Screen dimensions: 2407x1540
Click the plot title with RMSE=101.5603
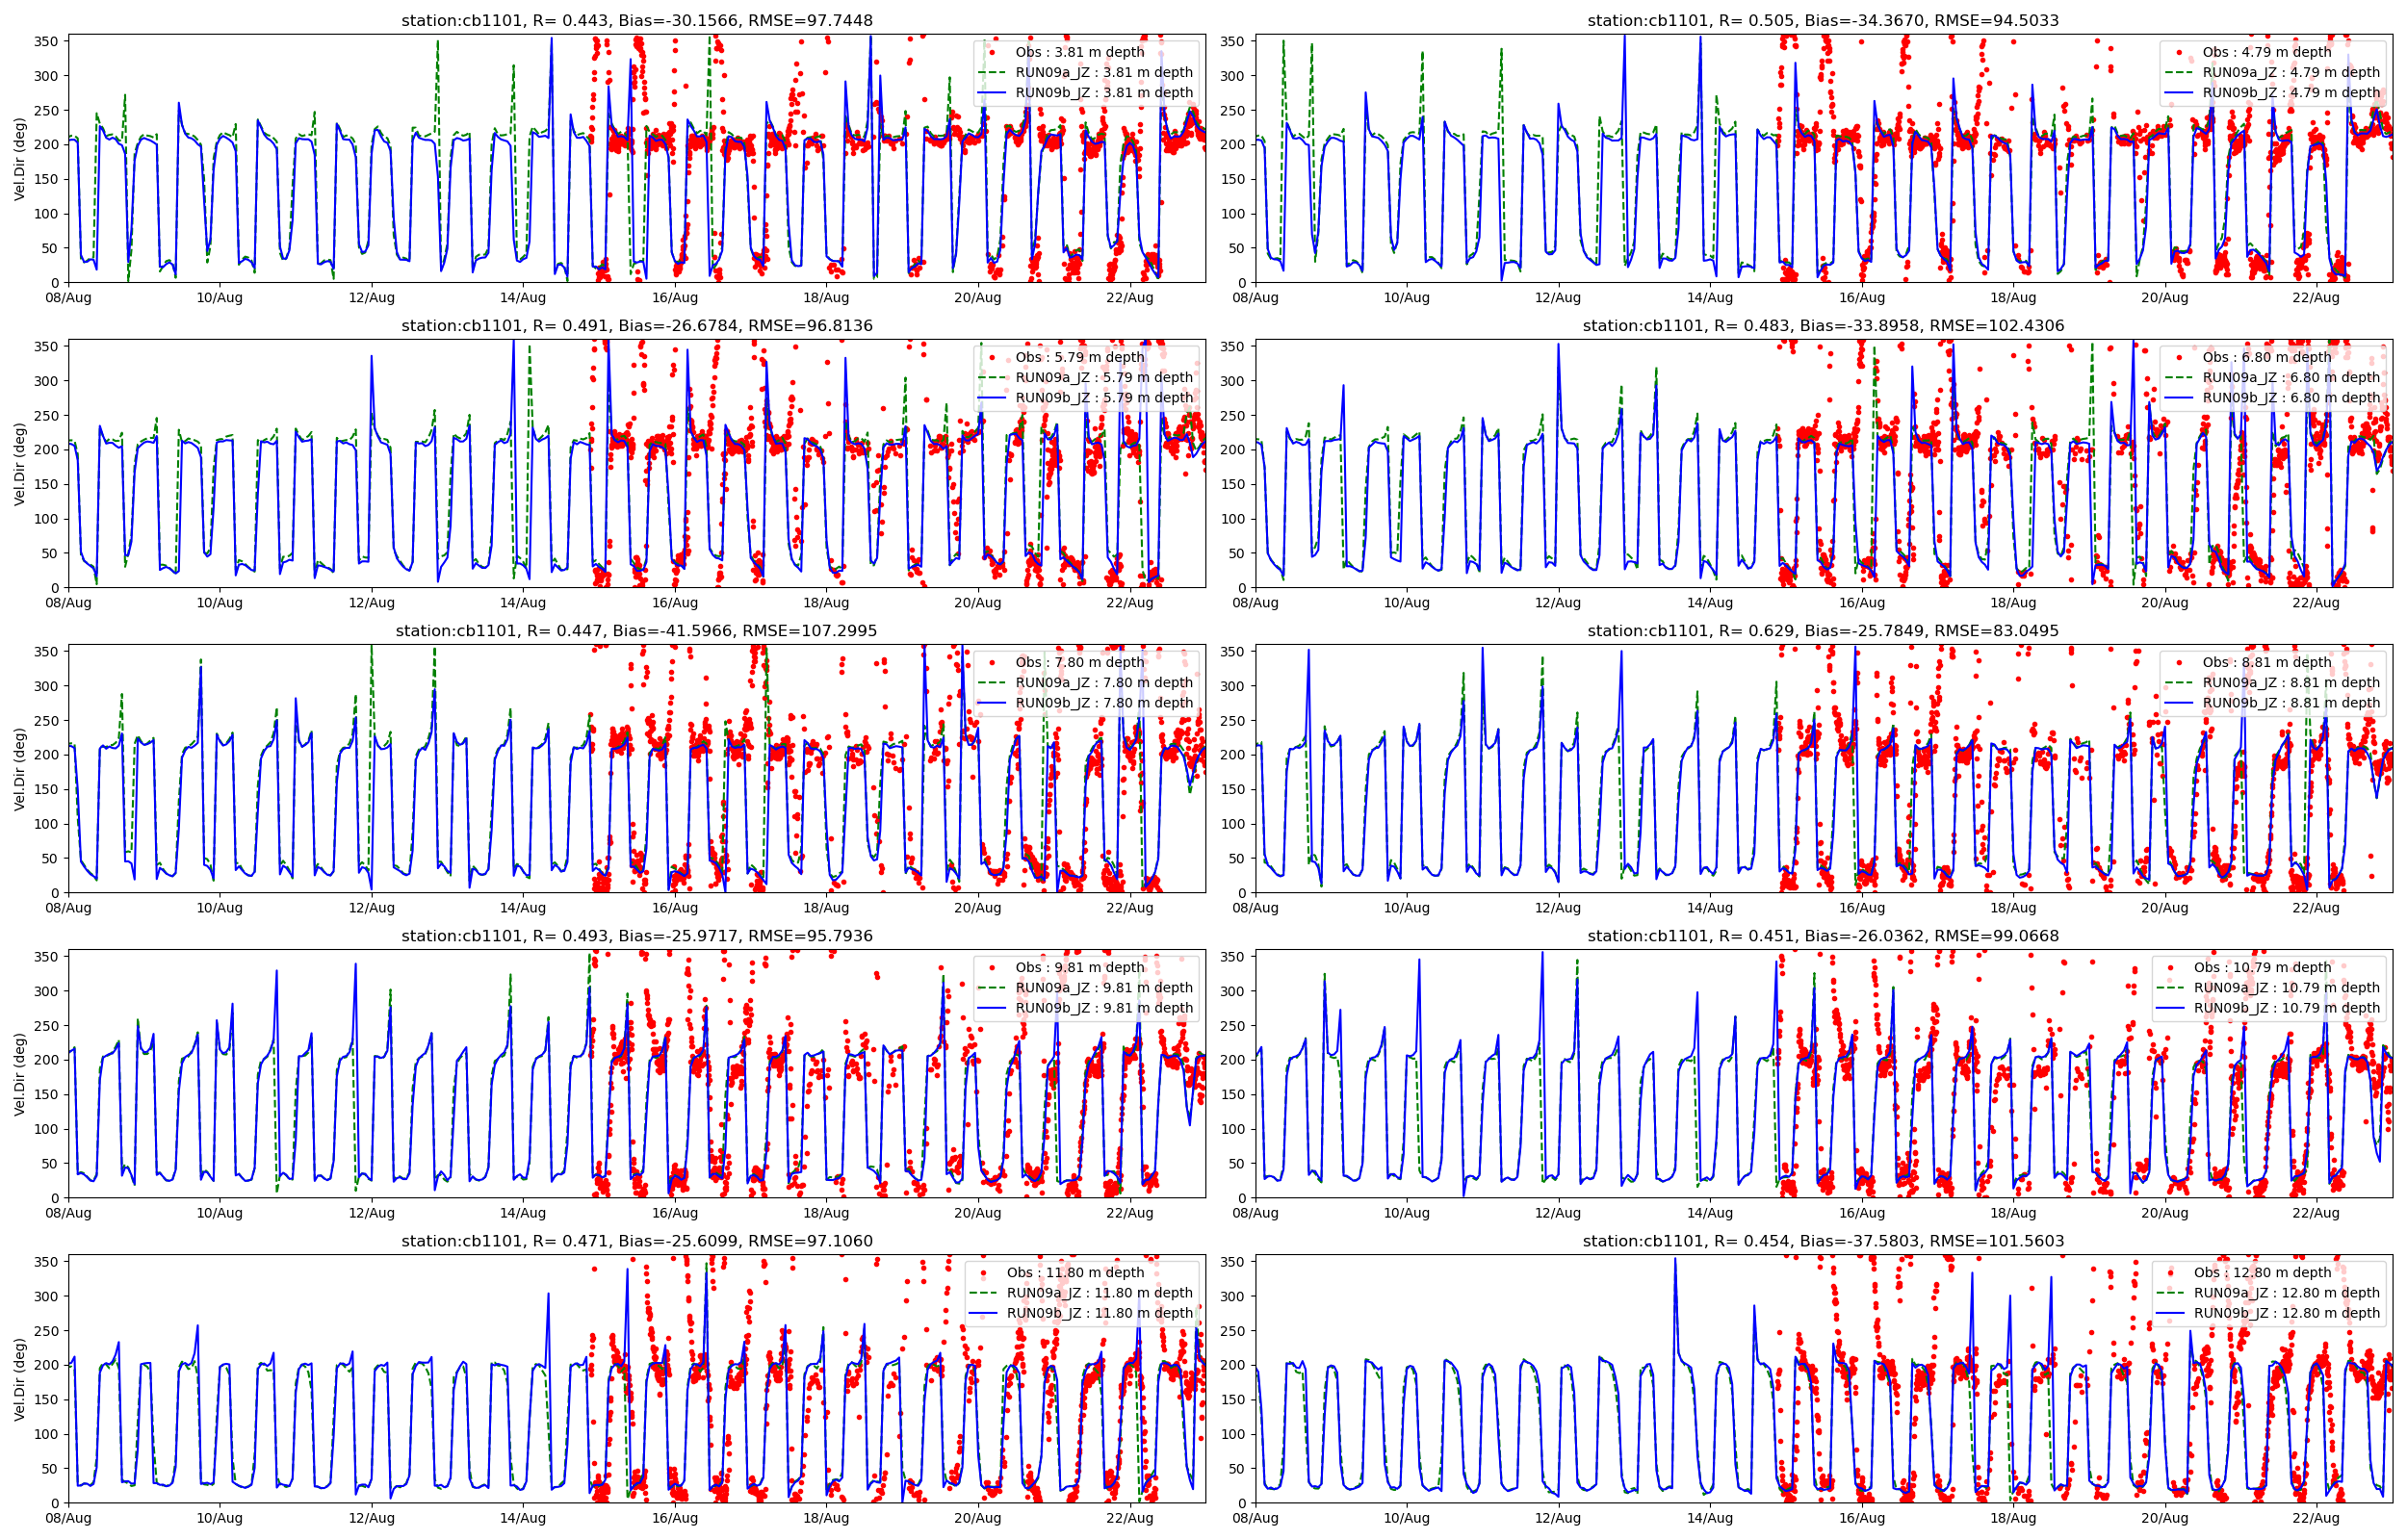[1822, 1241]
